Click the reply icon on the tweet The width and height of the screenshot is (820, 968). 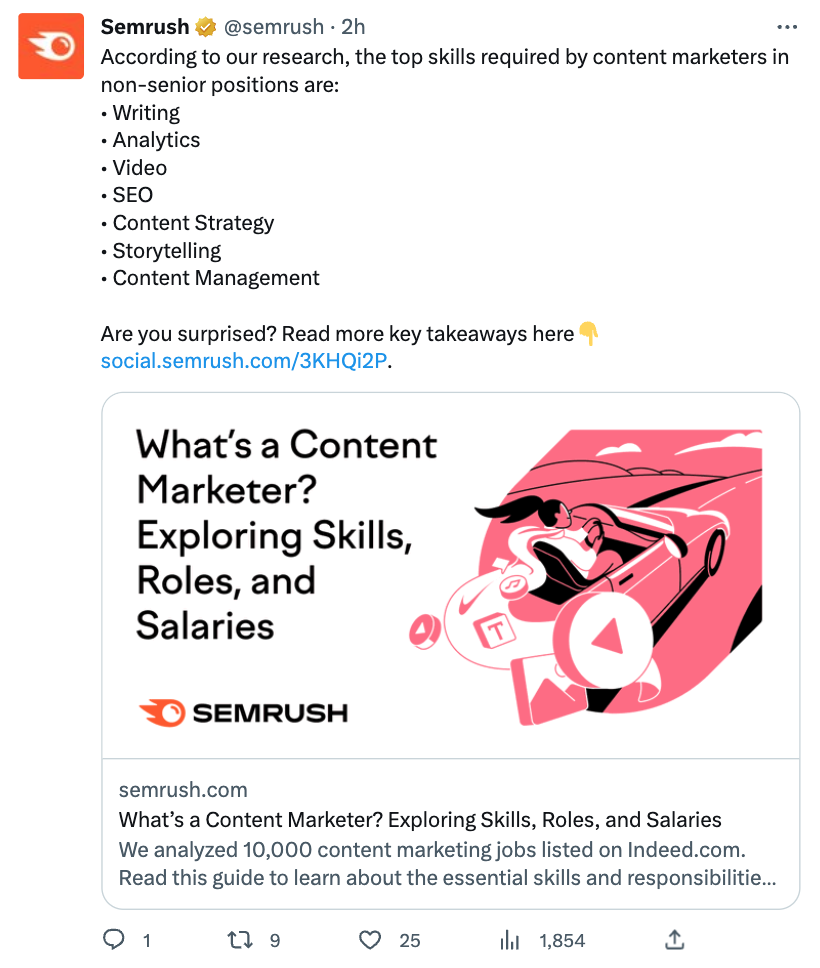coord(115,940)
